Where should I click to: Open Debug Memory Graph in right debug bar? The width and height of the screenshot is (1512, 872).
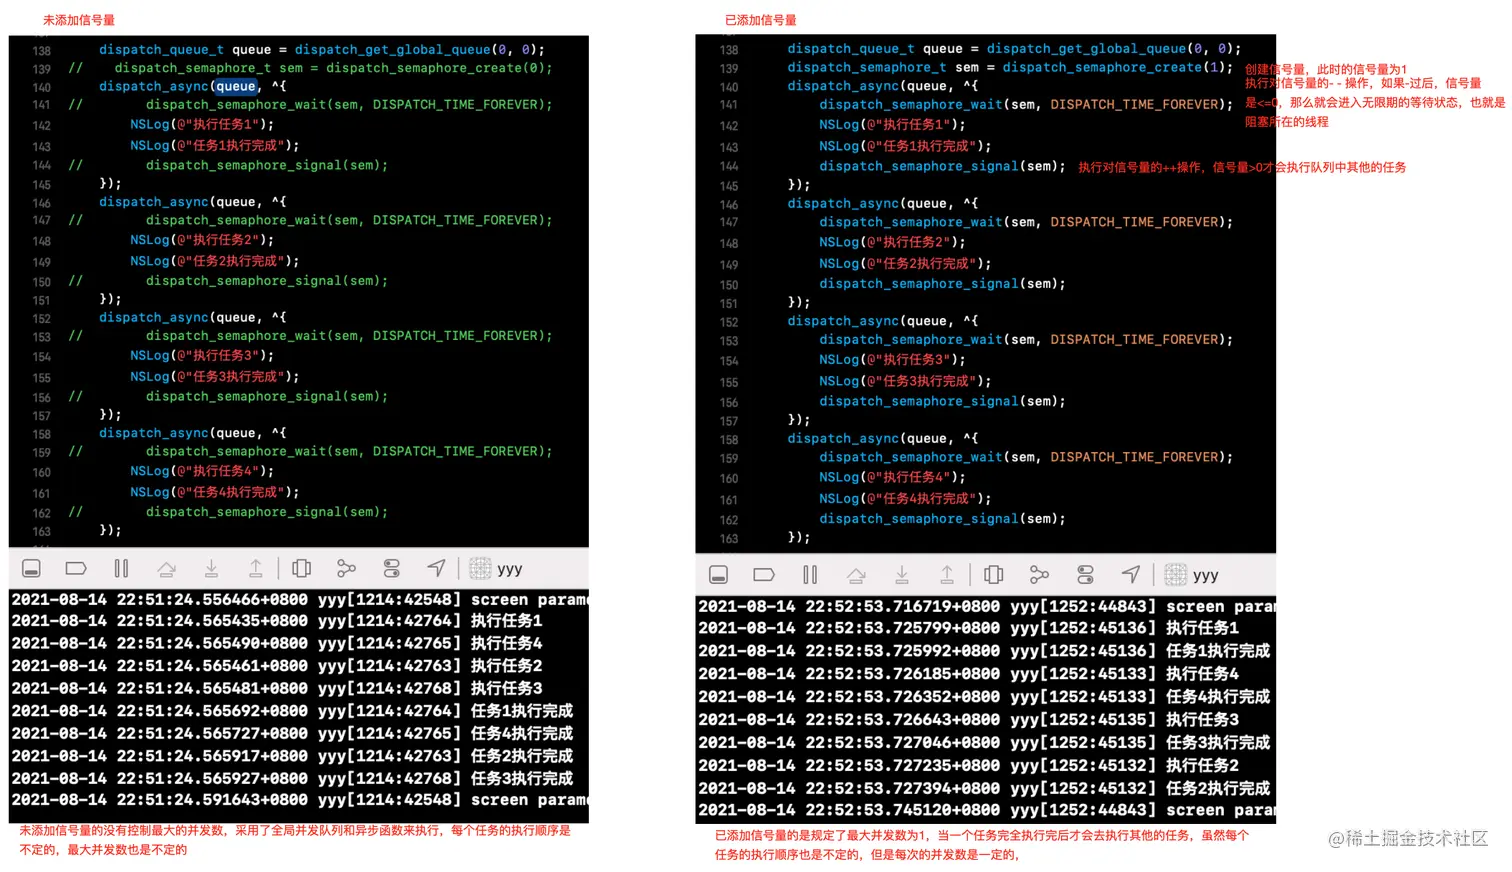tap(1039, 575)
